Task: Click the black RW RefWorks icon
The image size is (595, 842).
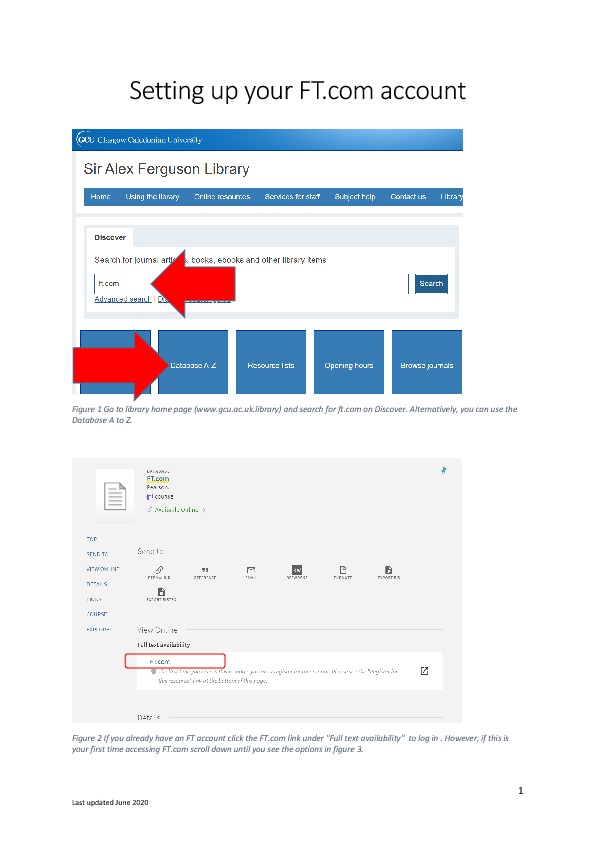Action: (297, 570)
